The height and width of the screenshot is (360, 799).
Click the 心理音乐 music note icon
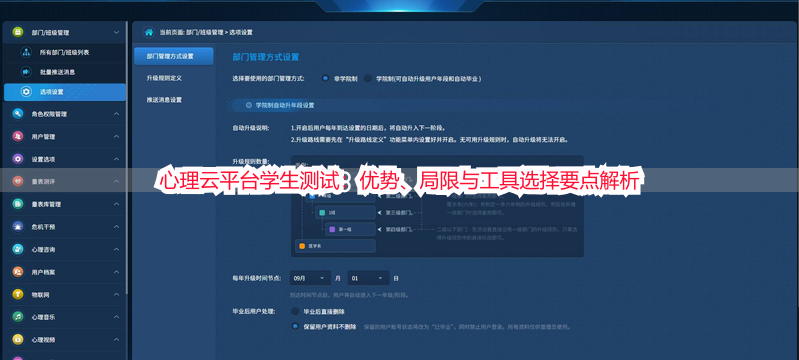coord(18,317)
